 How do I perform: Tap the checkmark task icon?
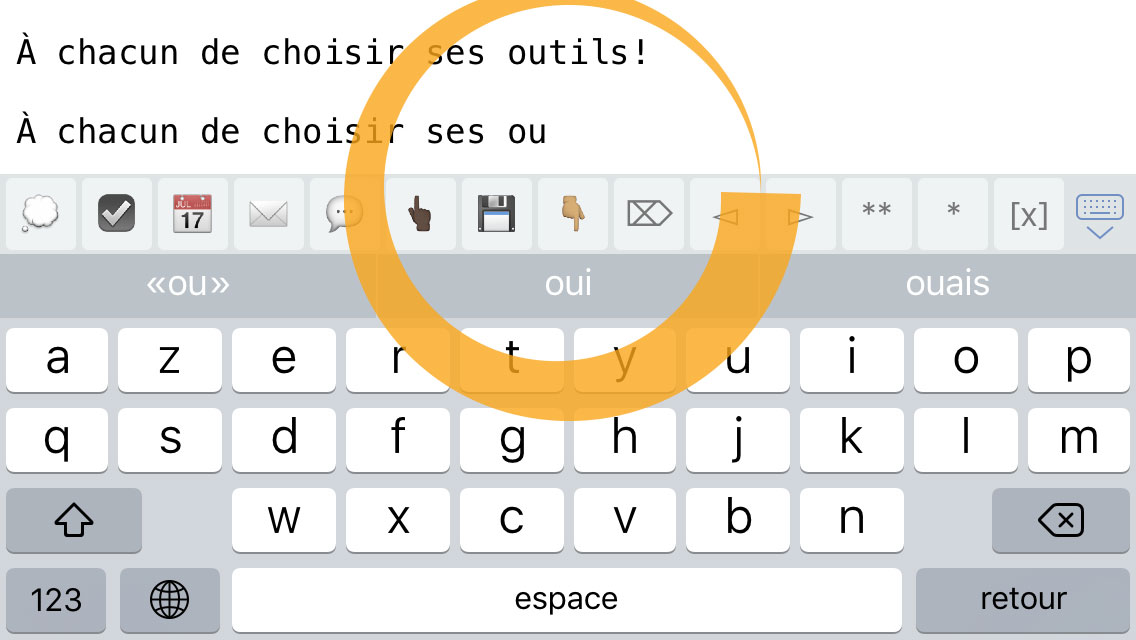117,215
